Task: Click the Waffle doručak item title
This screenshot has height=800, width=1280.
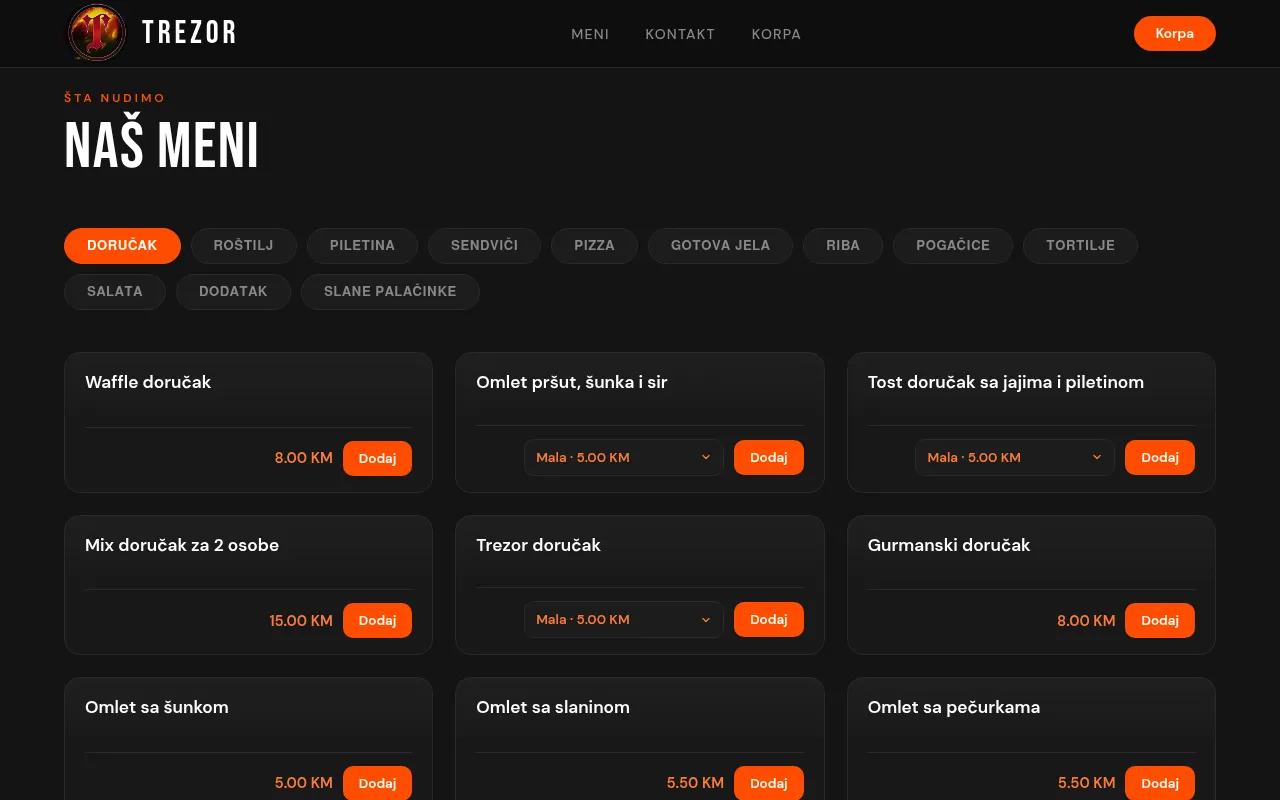Action: click(148, 382)
